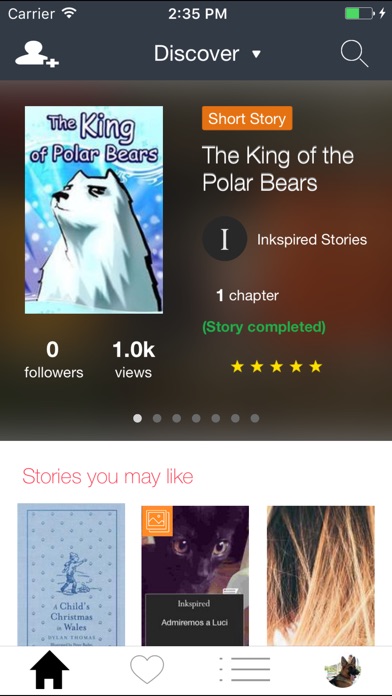This screenshot has height=696, width=392.
Task: Open the home tab icon
Action: (49, 669)
